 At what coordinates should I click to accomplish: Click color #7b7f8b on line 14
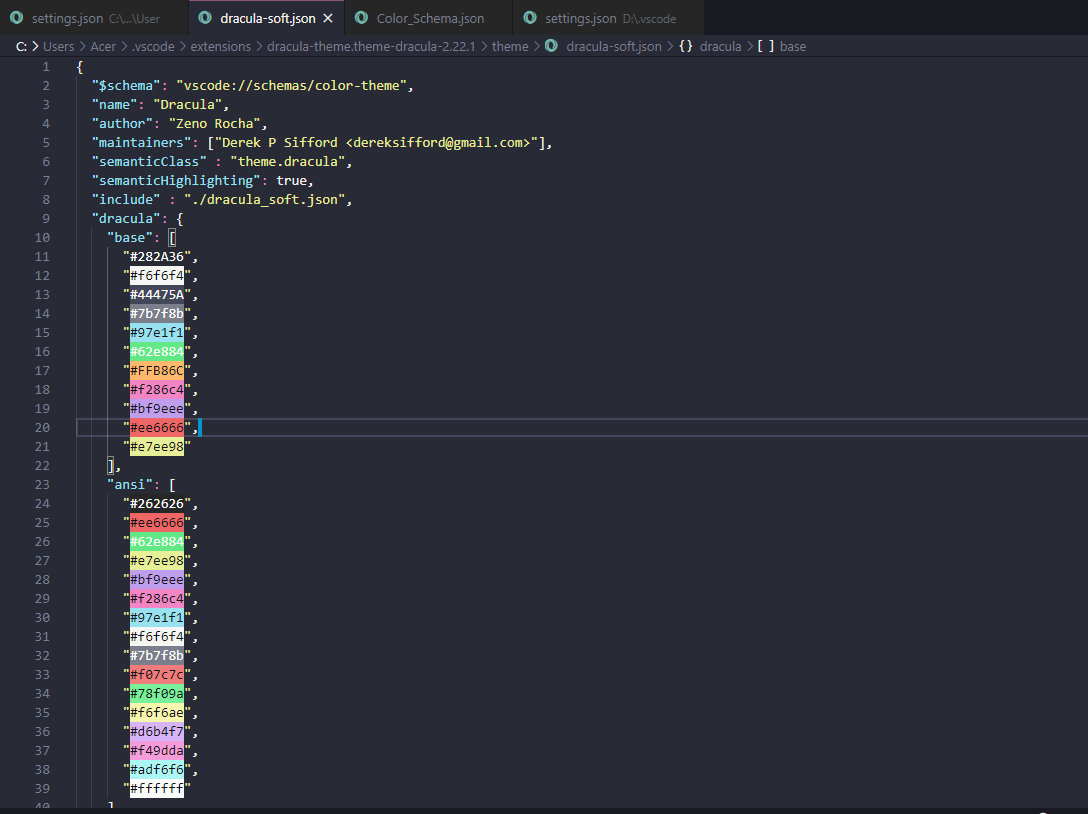tap(157, 314)
